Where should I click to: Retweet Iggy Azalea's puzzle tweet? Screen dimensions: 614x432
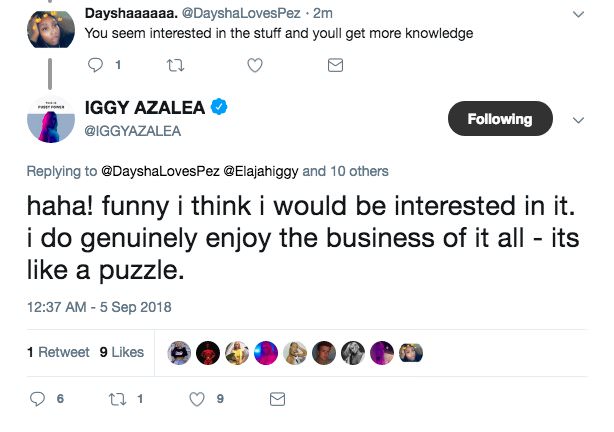(120, 398)
